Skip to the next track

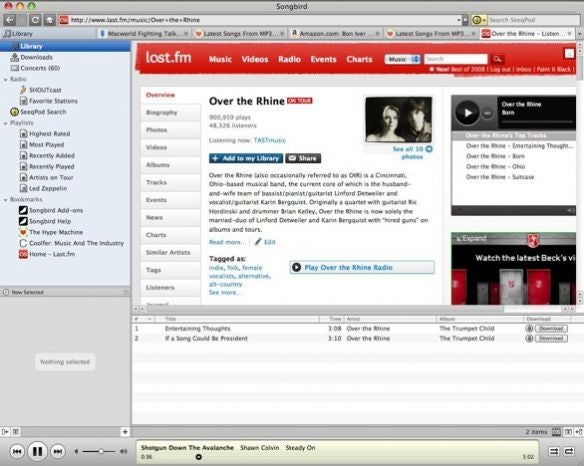click(x=57, y=451)
